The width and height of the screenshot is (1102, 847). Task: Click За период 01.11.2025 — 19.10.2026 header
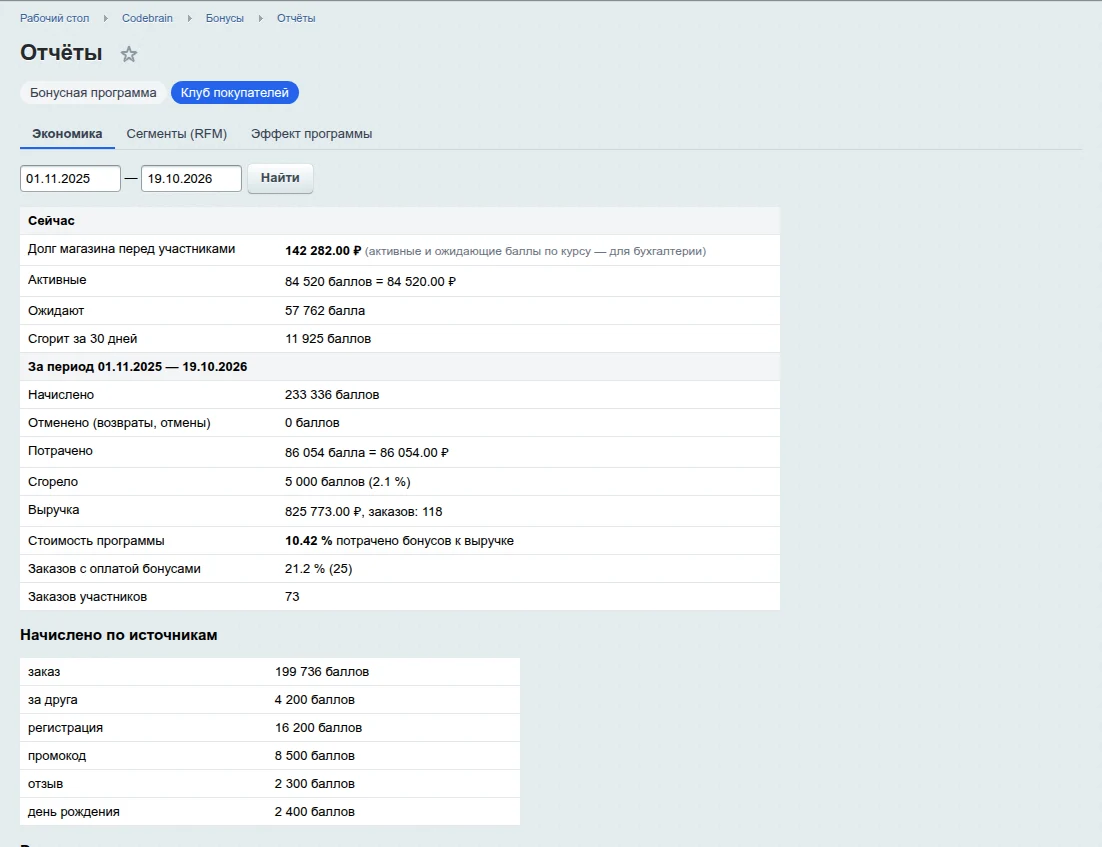click(x=400, y=367)
